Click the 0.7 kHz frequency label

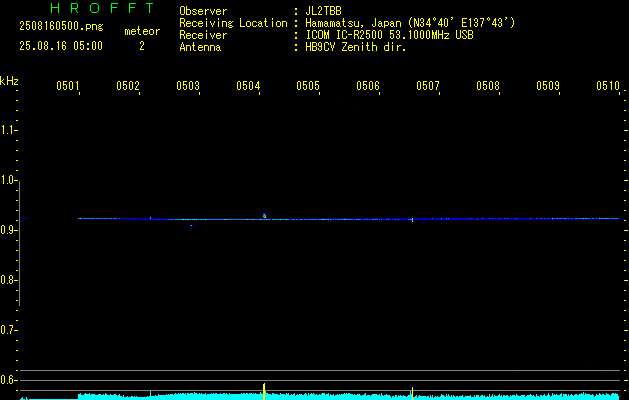[8, 330]
